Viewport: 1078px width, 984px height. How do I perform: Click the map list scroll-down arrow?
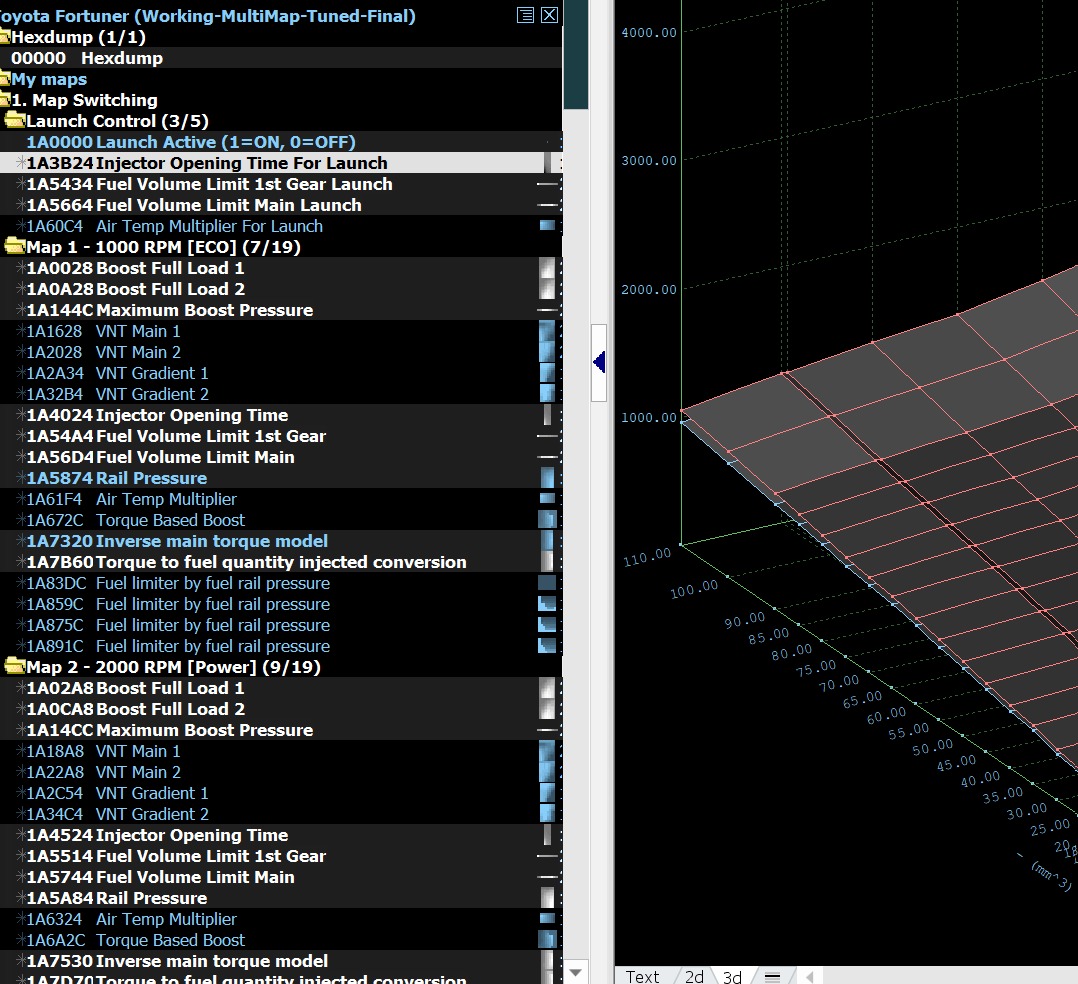pos(575,972)
